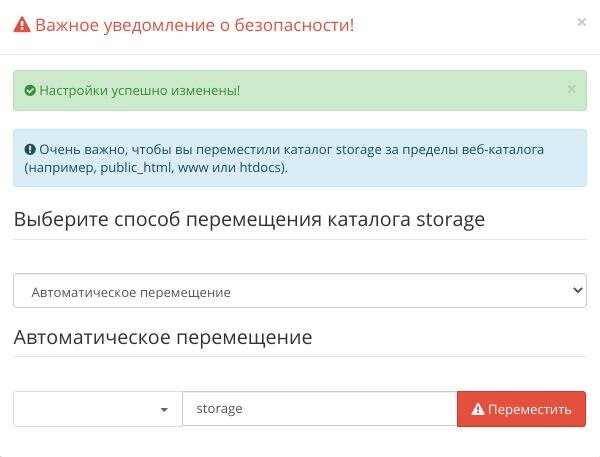Viewport: 600px width, 457px height.
Task: Open the empty path directory dropdown
Action: tap(98, 409)
